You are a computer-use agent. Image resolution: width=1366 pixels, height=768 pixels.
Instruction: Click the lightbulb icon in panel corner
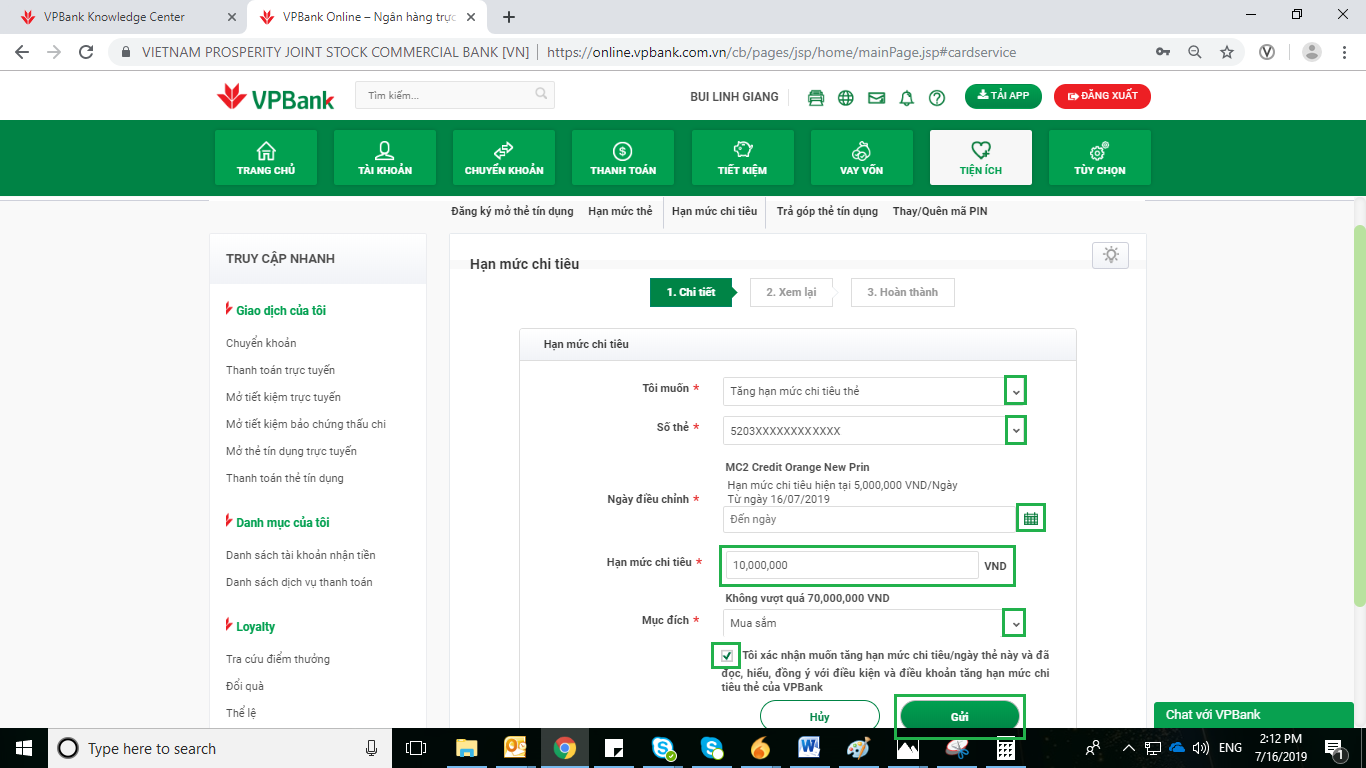1110,255
